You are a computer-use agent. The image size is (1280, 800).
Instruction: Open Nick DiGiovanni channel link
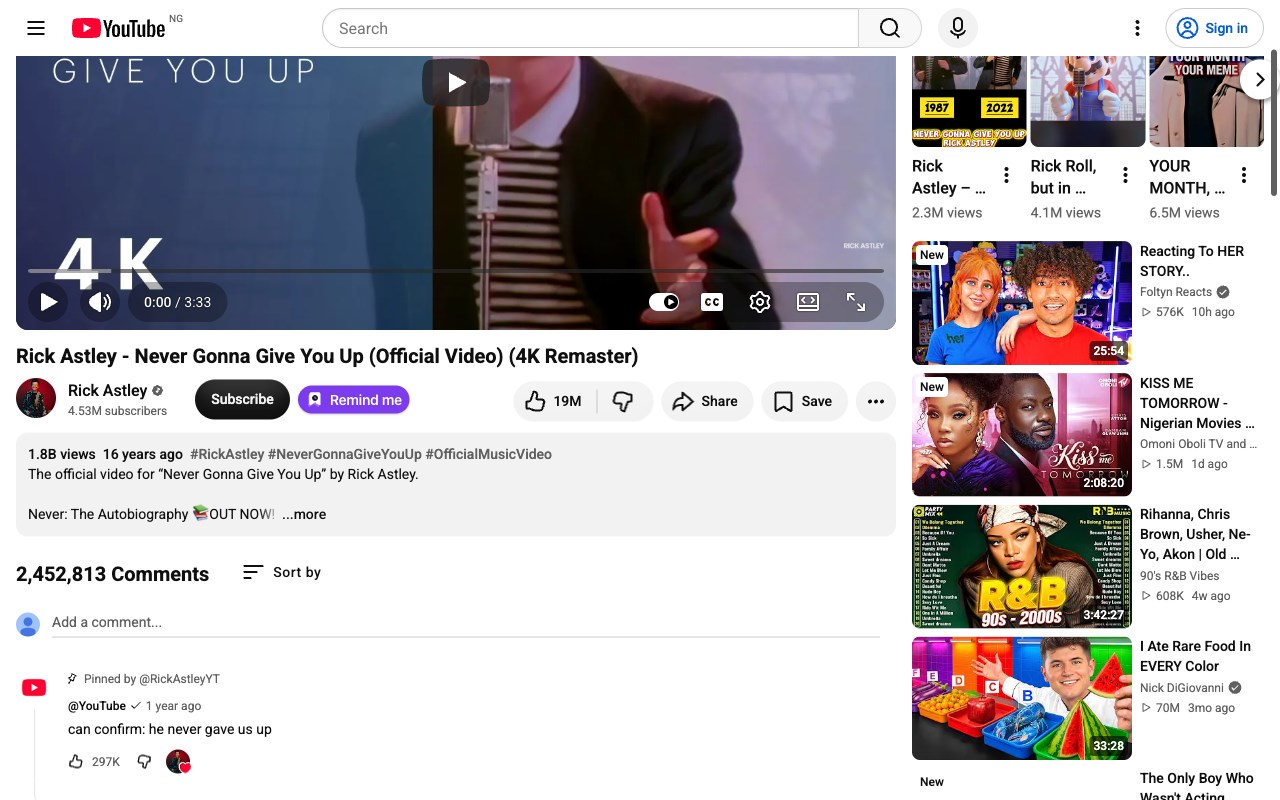point(1183,688)
